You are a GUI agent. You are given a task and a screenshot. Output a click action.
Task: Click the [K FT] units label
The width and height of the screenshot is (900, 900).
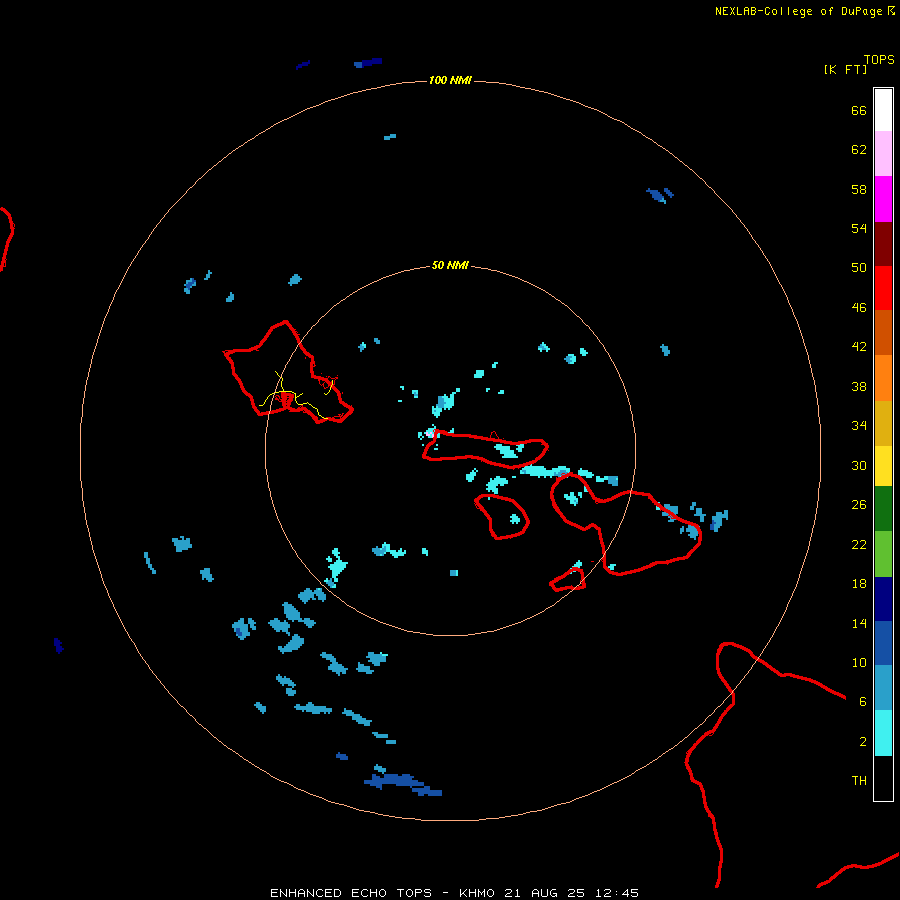point(845,69)
